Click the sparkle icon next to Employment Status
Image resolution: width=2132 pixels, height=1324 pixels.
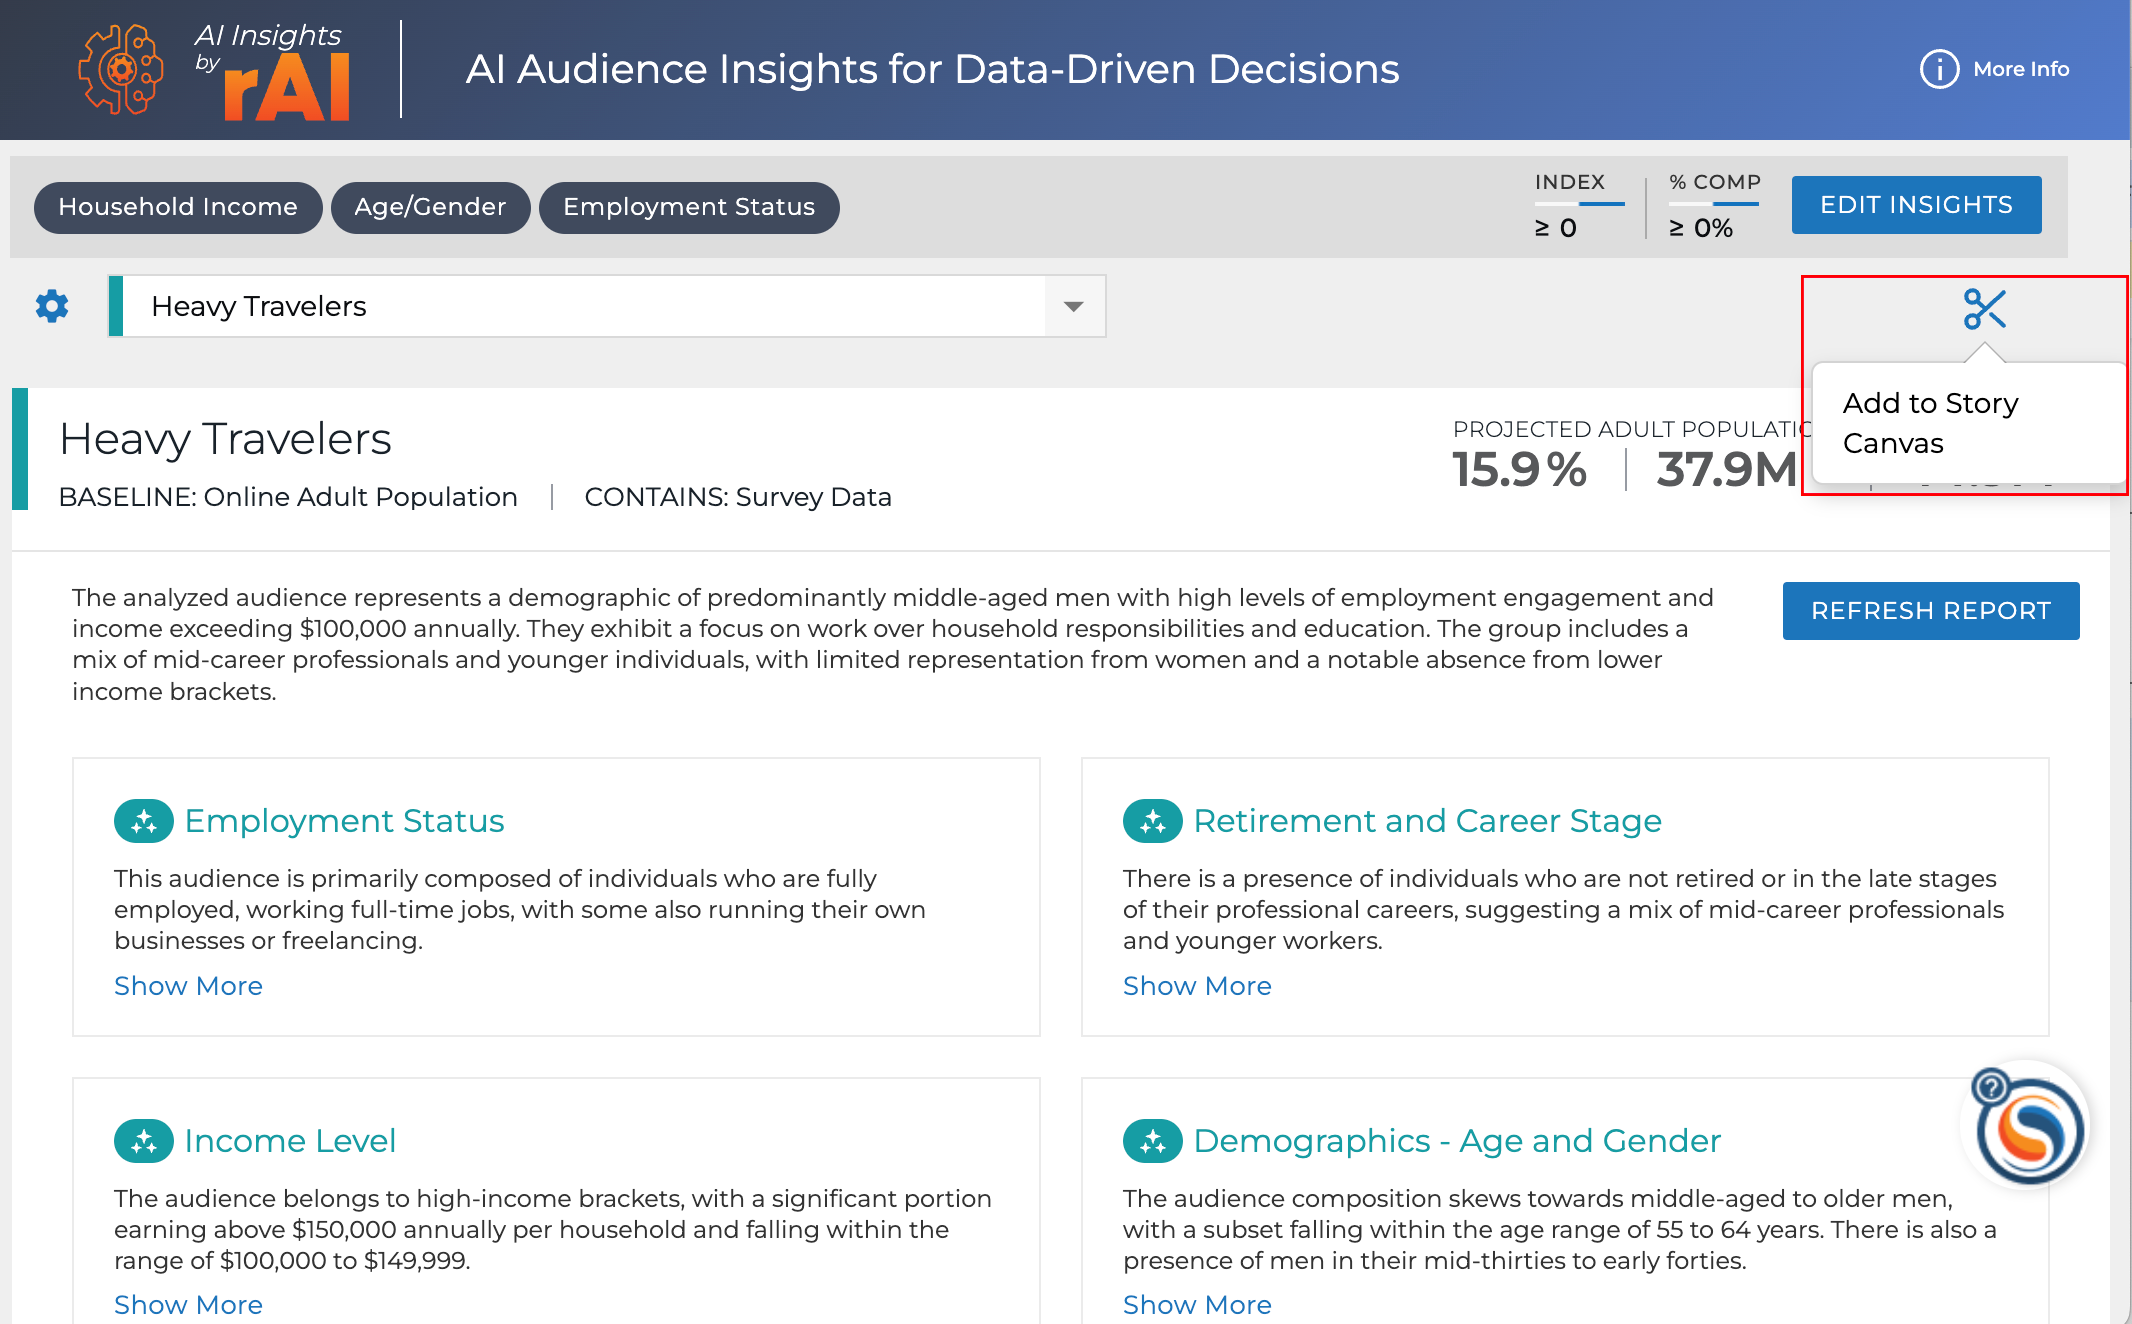tap(144, 821)
